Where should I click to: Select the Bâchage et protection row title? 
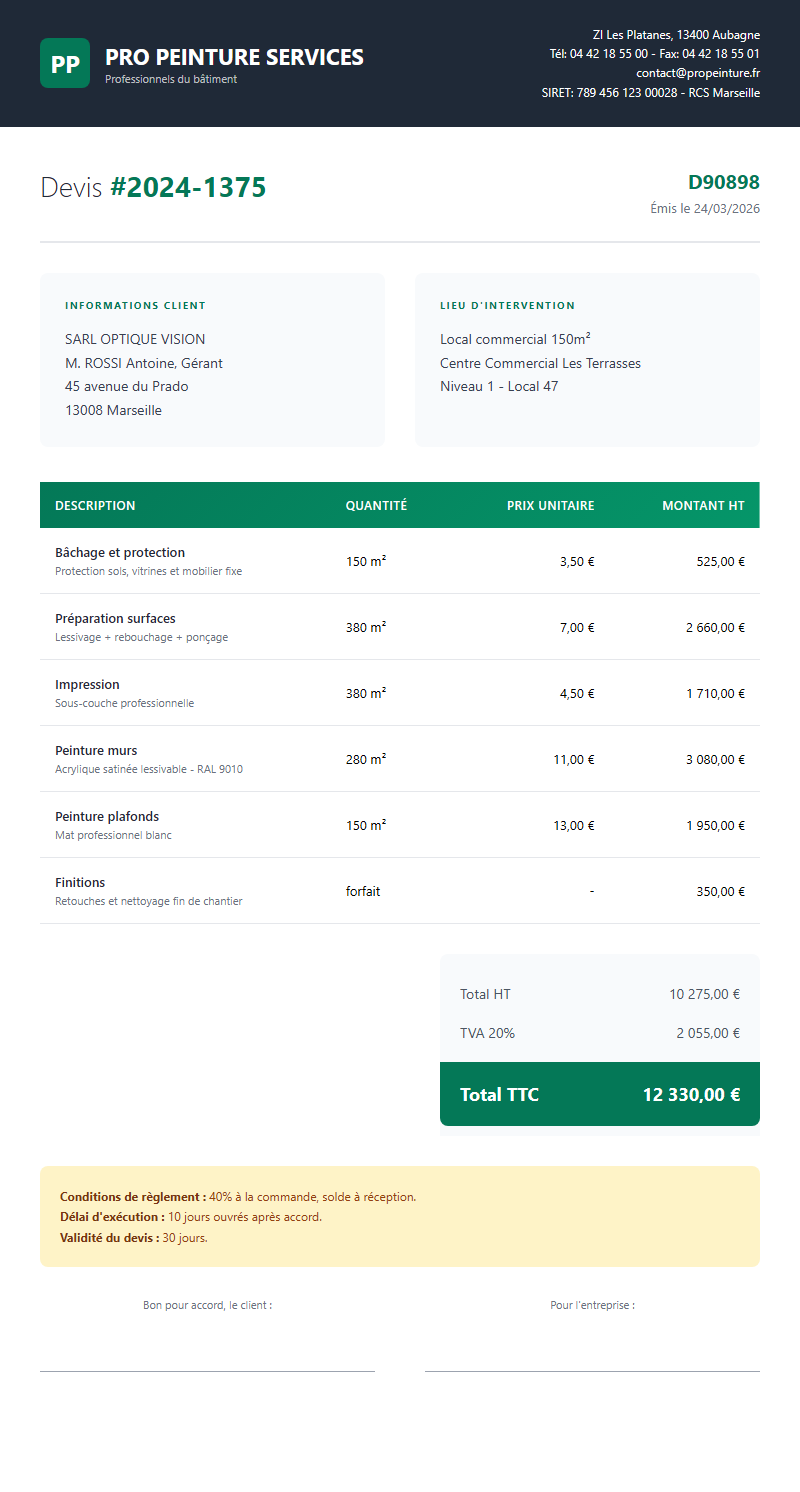[x=120, y=552]
